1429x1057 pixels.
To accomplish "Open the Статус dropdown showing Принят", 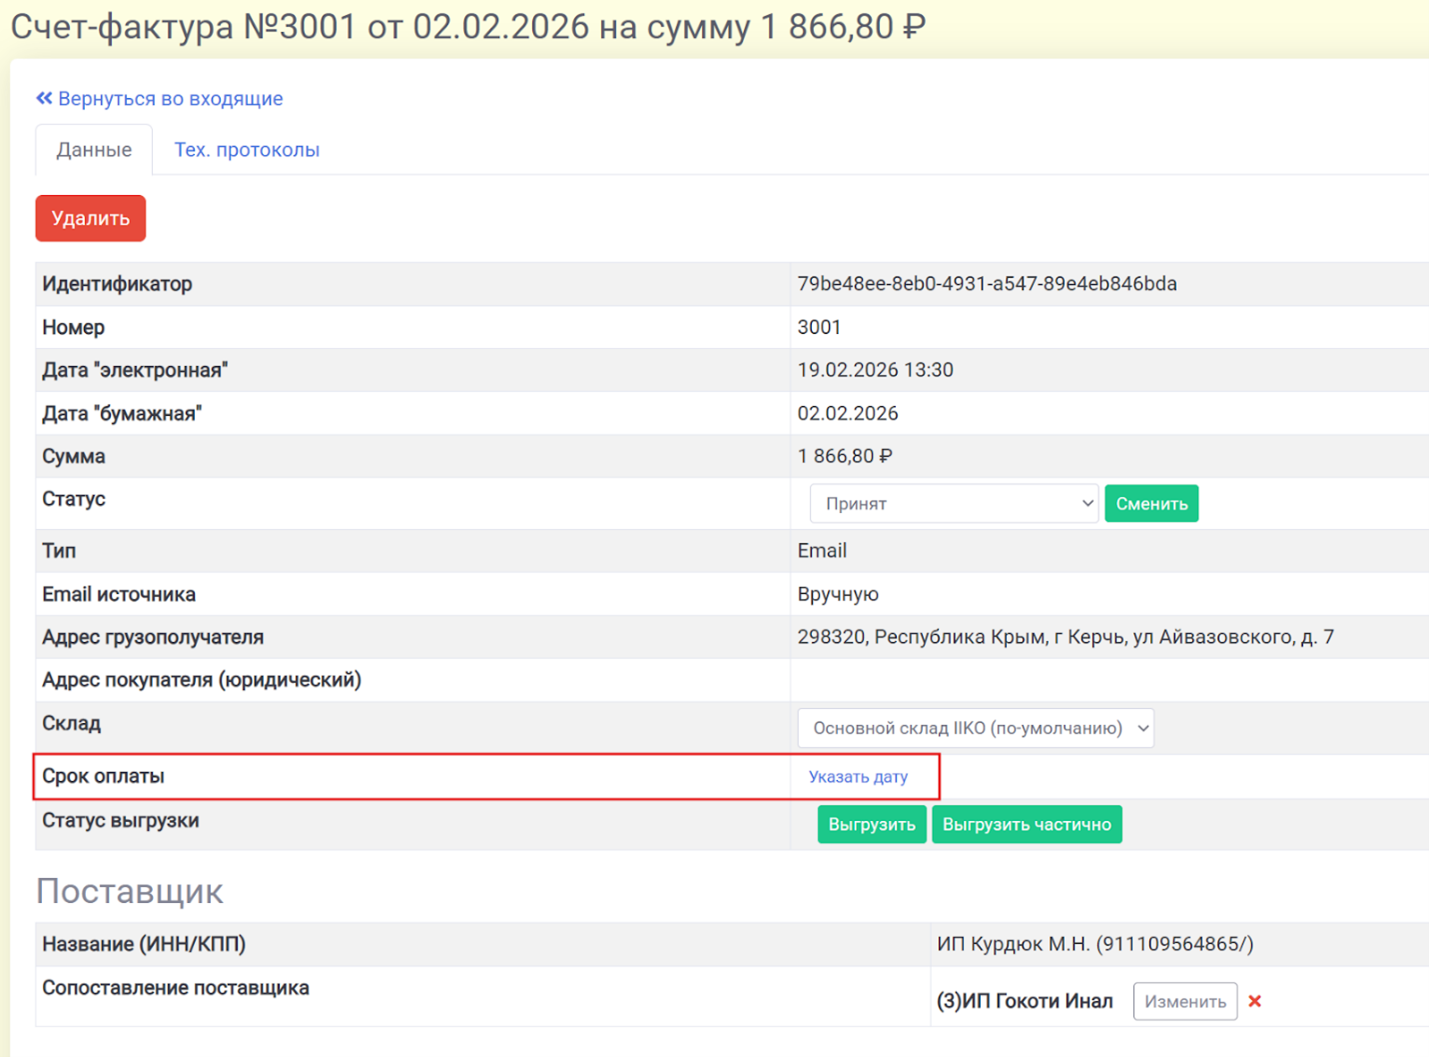I will coord(953,504).
